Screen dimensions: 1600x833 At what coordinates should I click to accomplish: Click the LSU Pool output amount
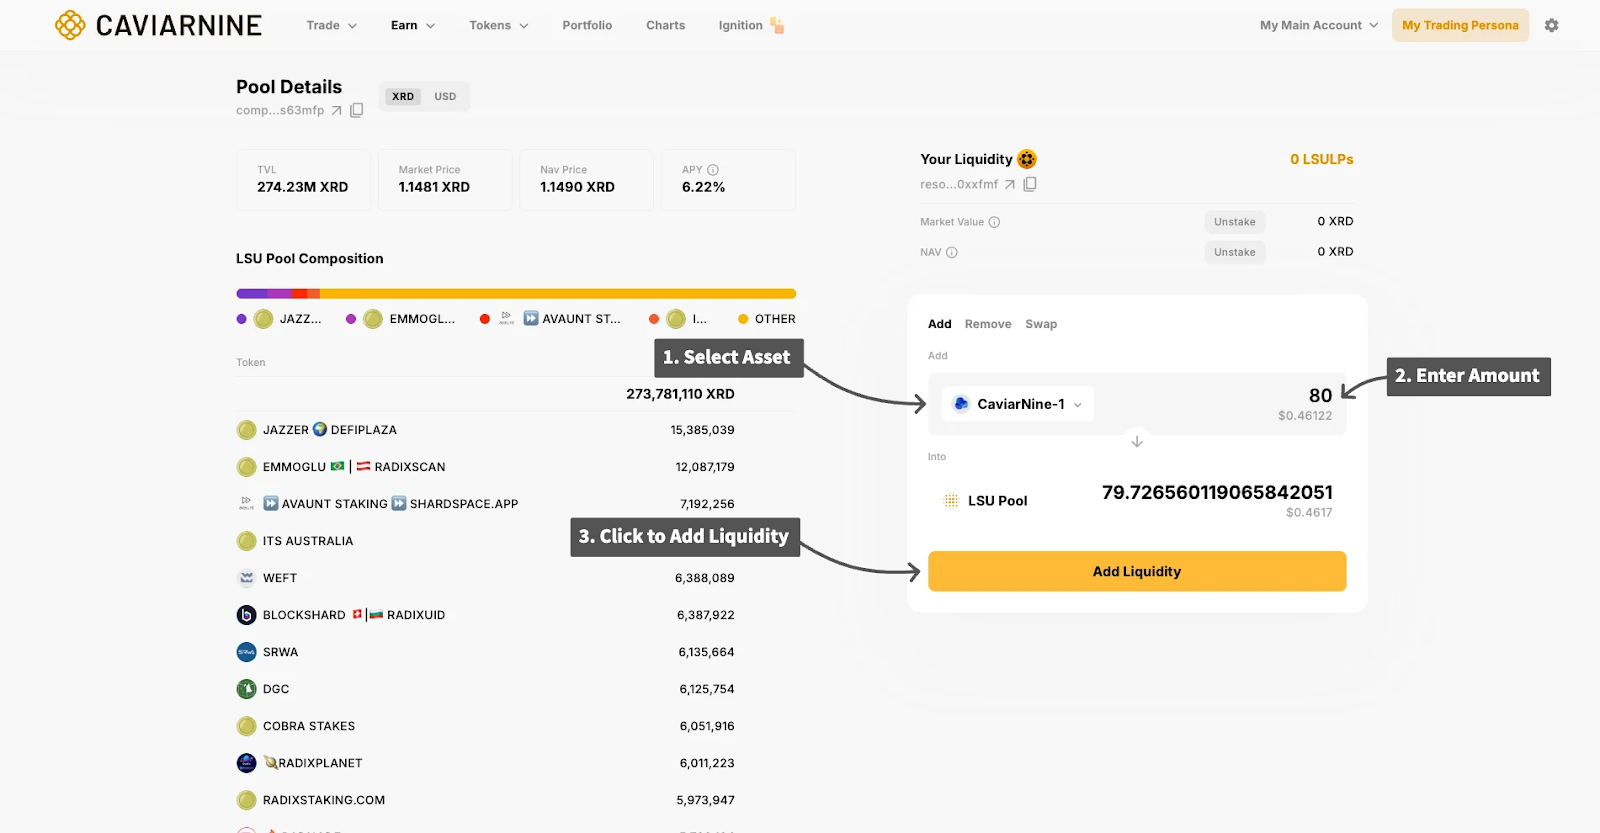[x=1217, y=492]
